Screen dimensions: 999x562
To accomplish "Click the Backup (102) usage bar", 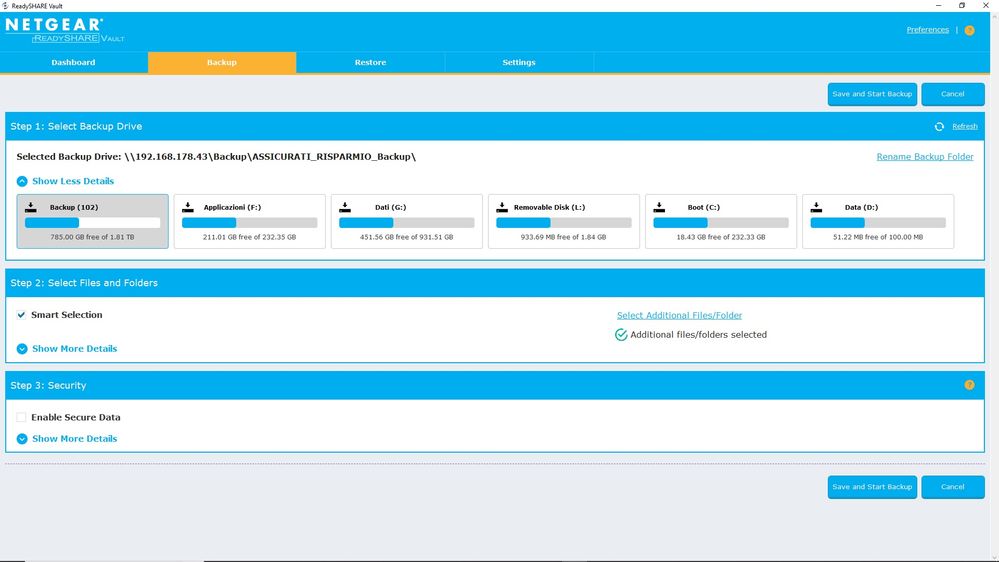I will pos(92,223).
